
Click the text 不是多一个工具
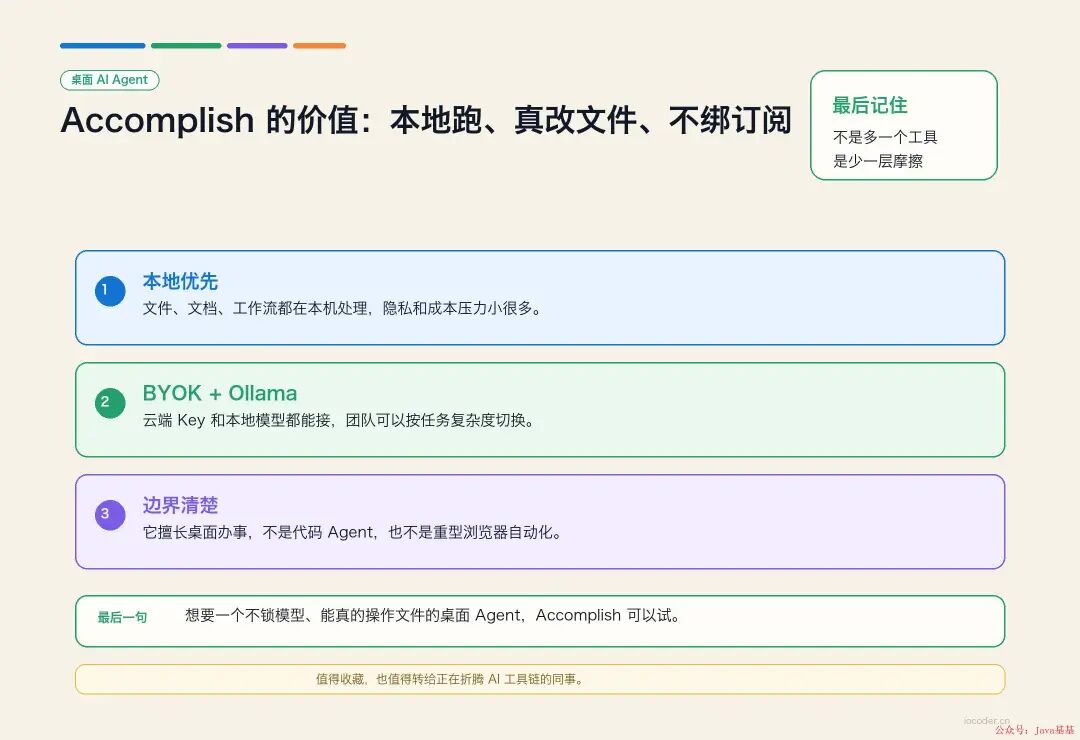(x=885, y=137)
